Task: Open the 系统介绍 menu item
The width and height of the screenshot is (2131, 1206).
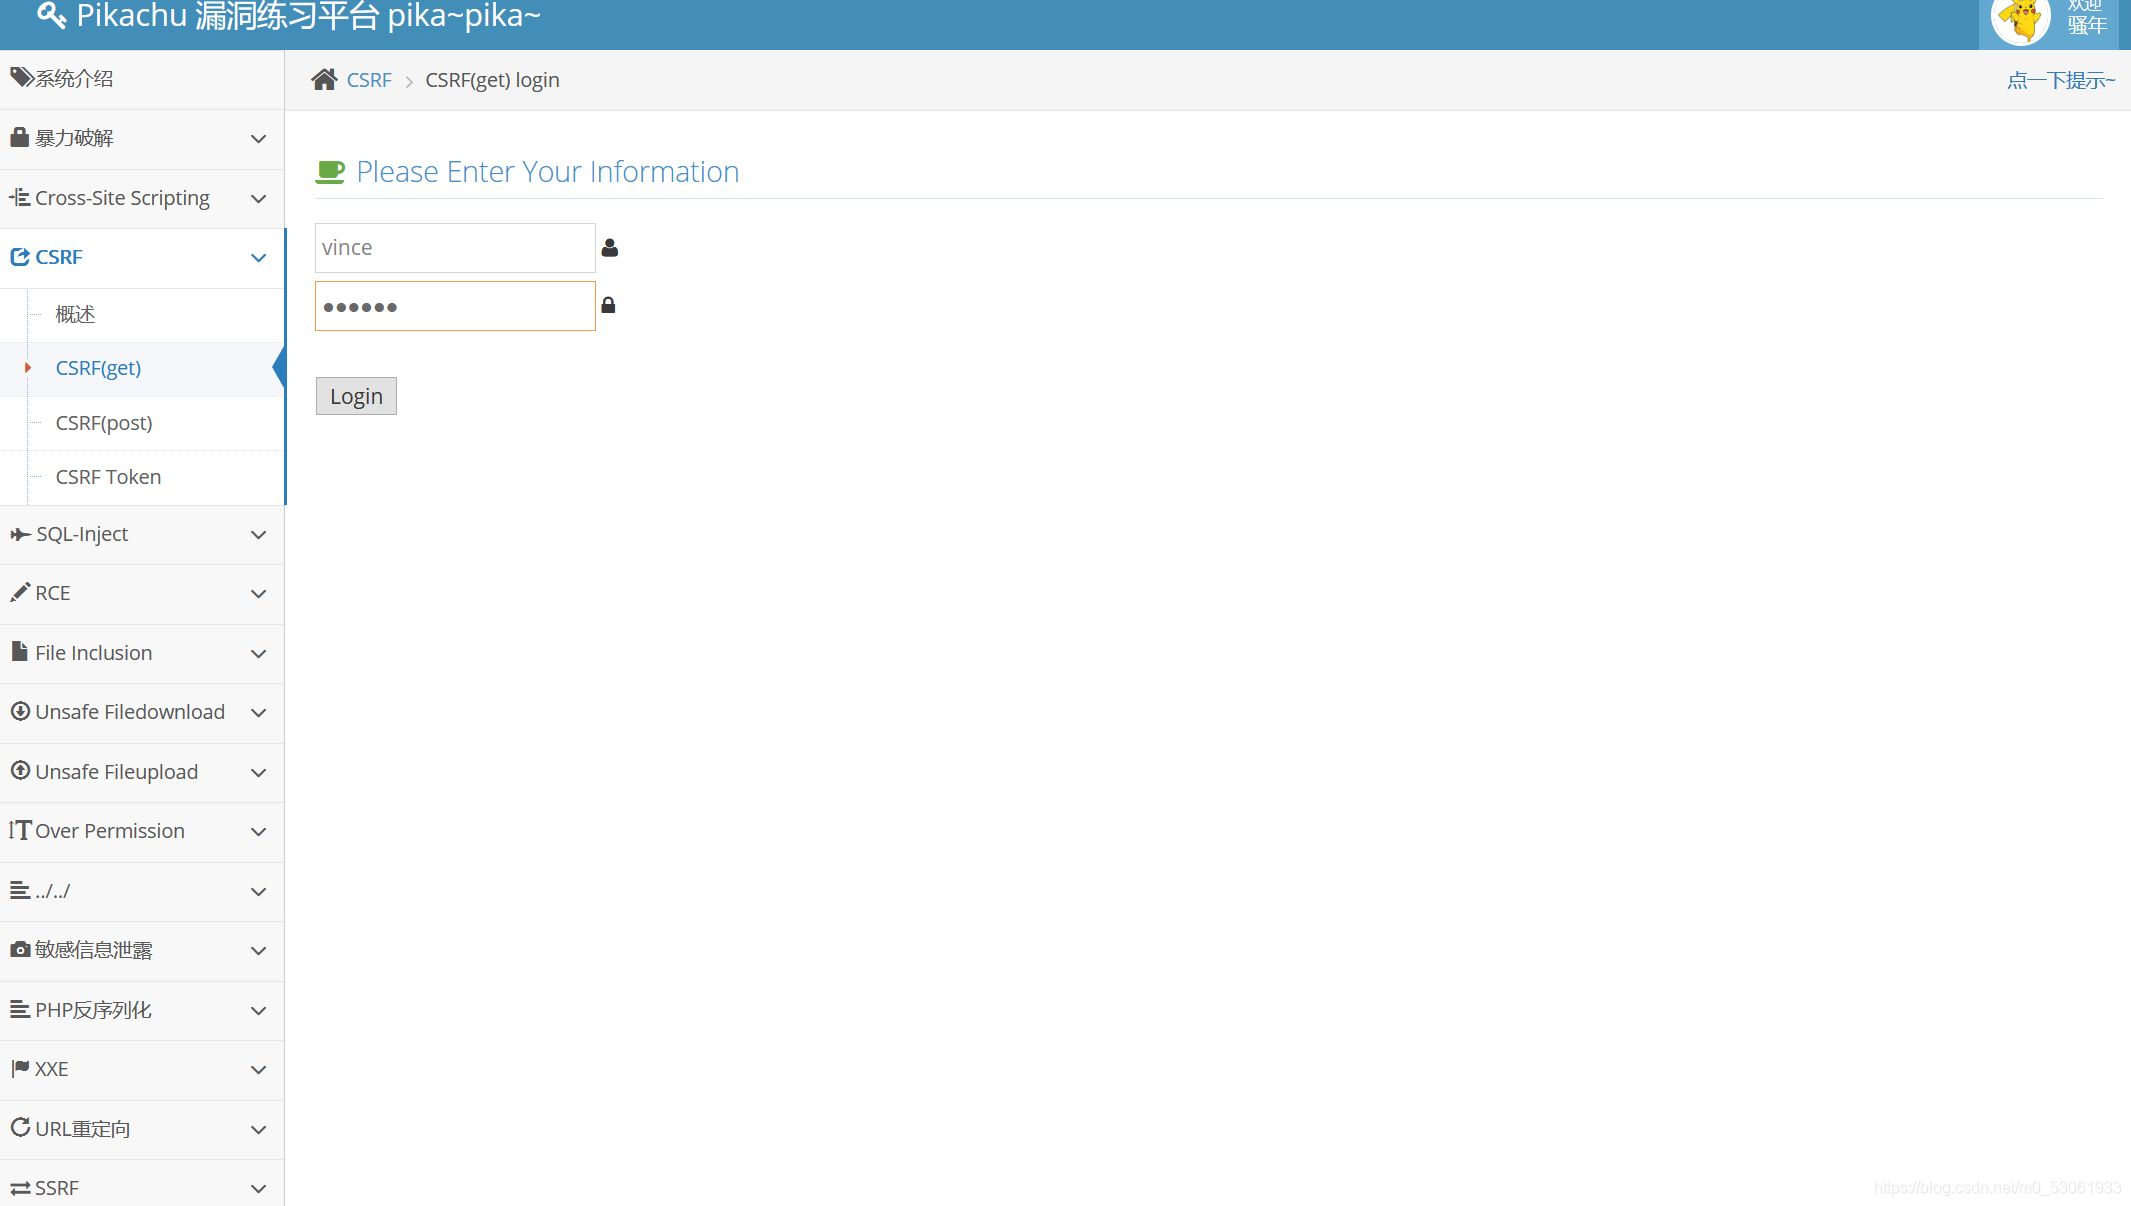Action: 142,79
